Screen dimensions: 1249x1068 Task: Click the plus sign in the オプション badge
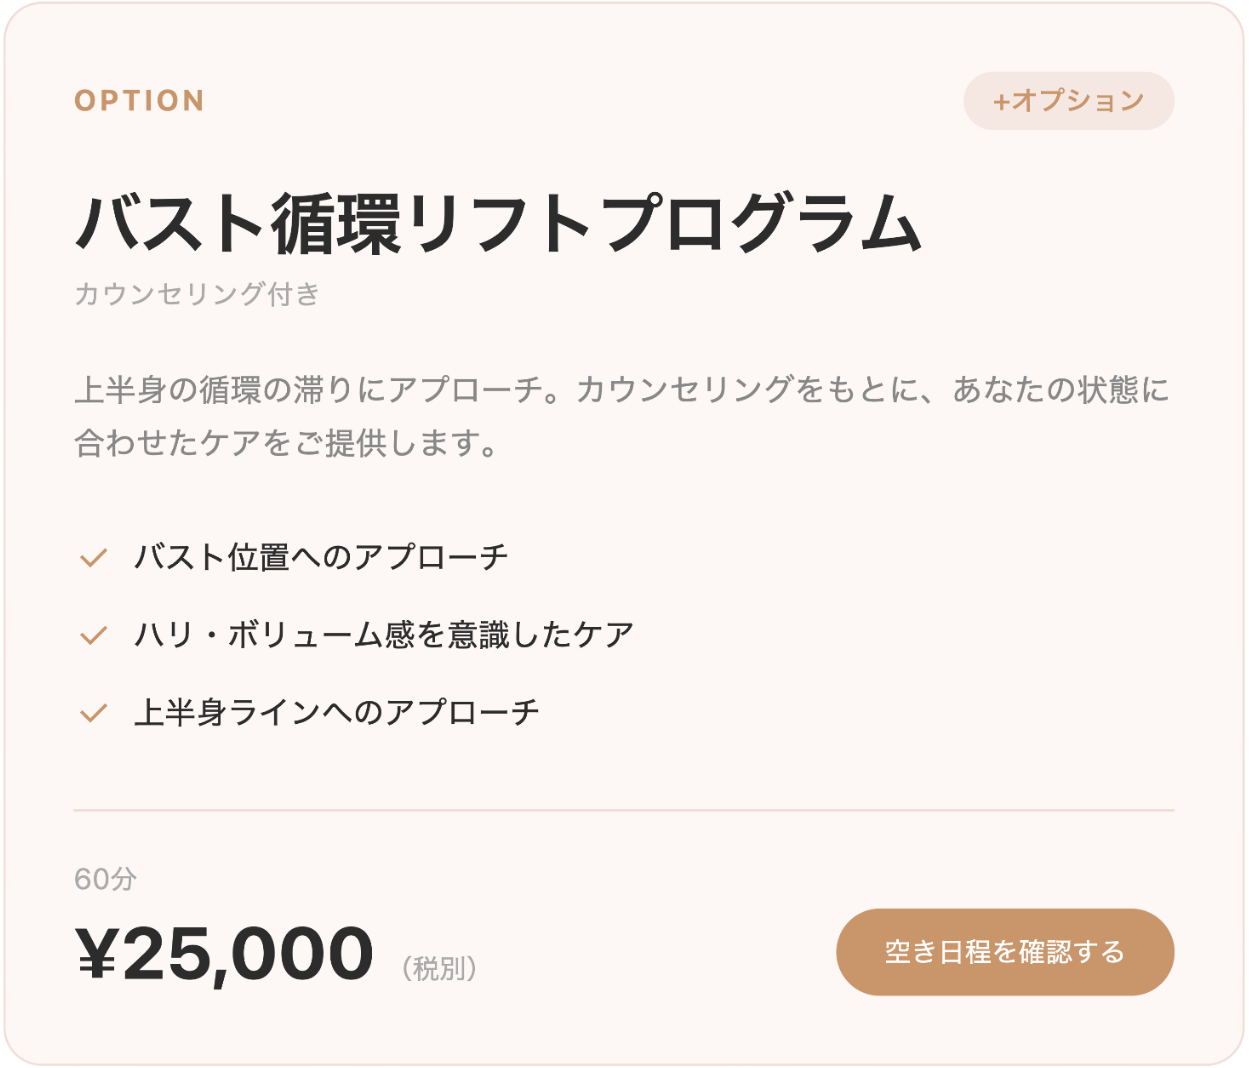[1001, 101]
